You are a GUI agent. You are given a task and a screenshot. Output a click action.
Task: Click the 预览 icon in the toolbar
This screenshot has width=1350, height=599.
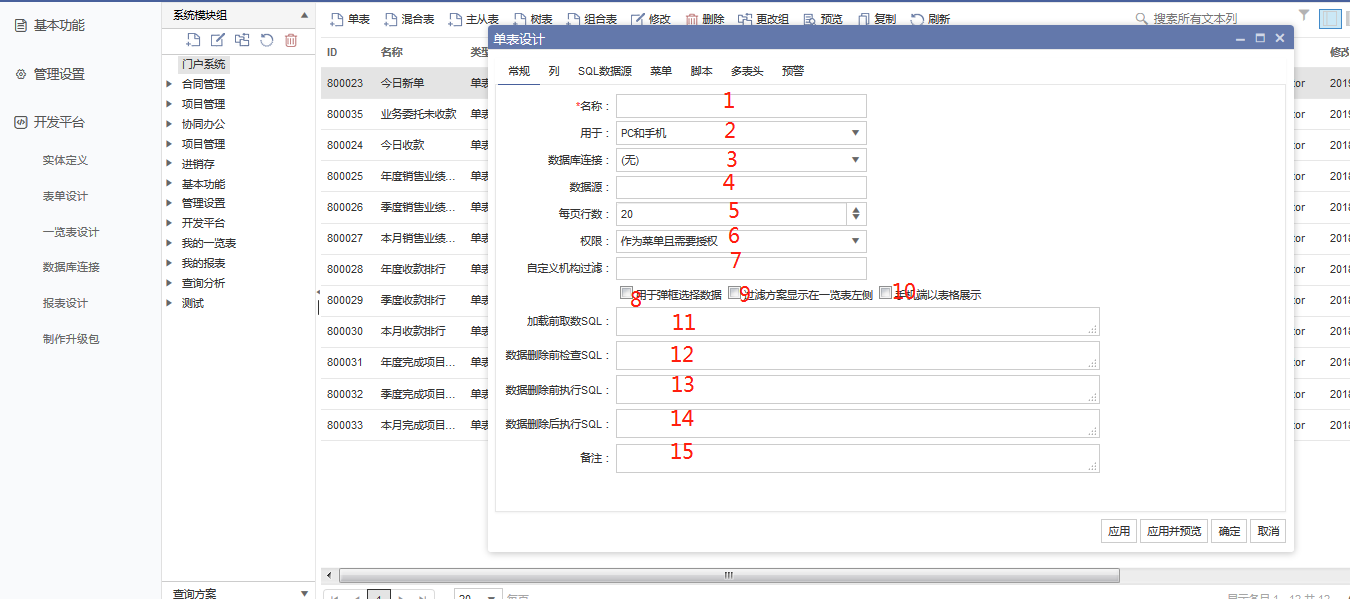(x=822, y=17)
